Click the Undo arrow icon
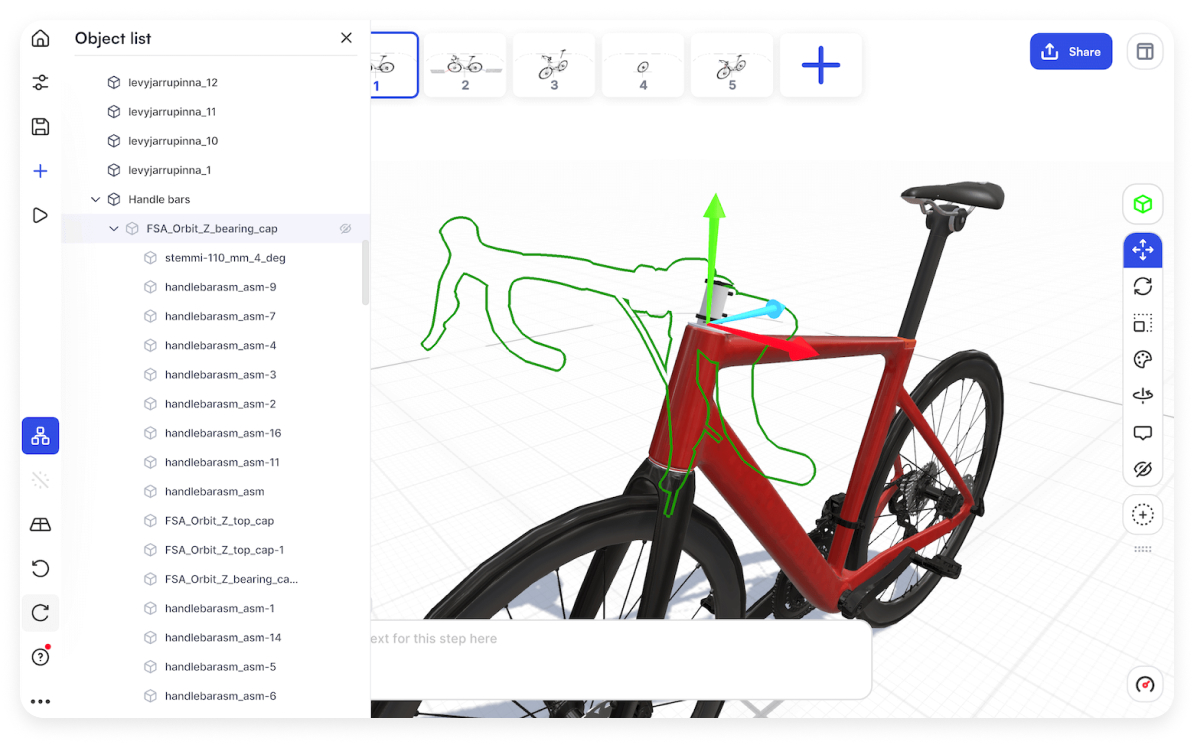The width and height of the screenshot is (1194, 745). 40,568
